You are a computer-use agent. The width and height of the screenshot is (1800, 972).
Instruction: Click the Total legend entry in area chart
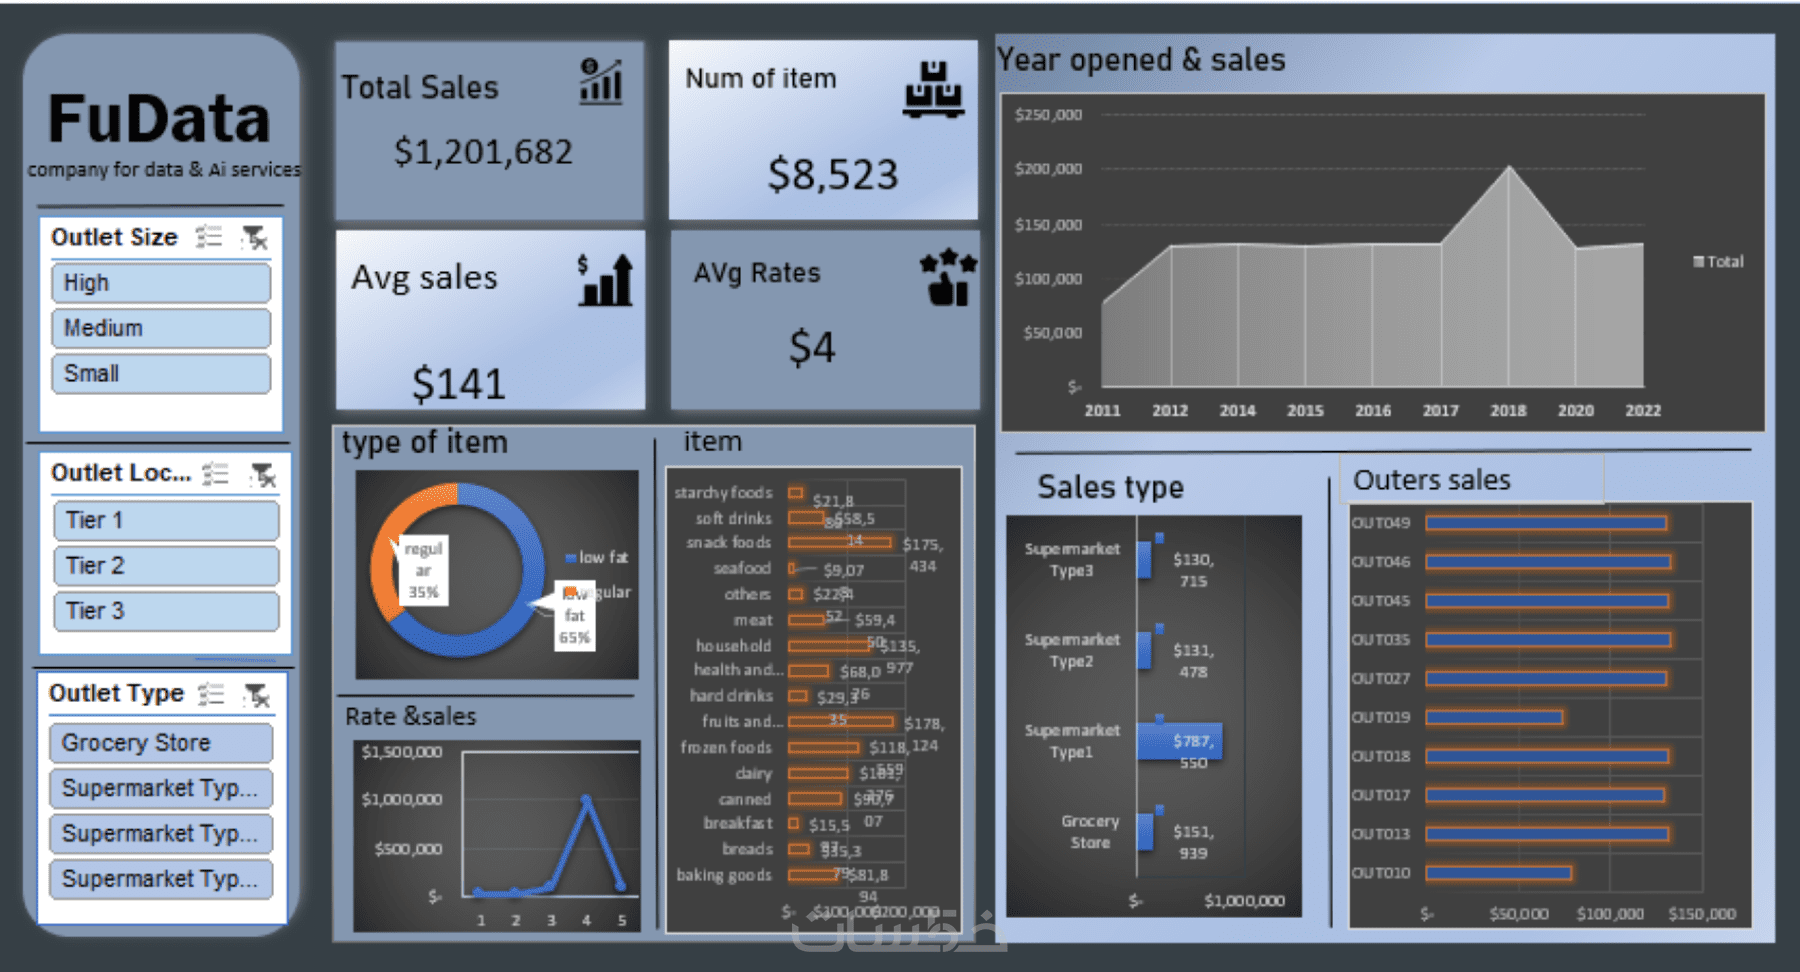pos(1718,262)
